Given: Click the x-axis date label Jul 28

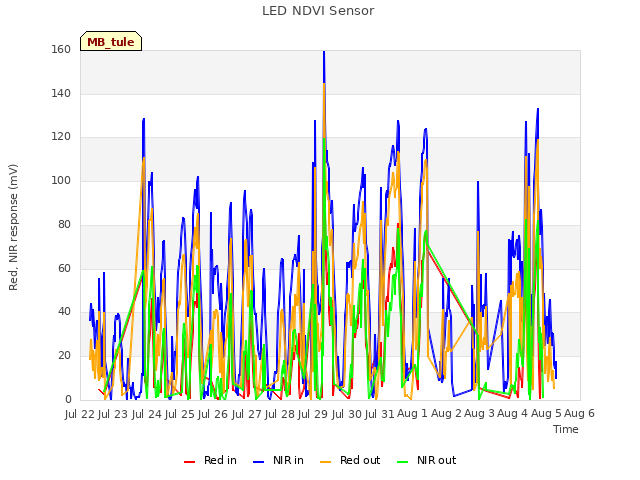Looking at the screenshot, I should pyautogui.click(x=280, y=414).
